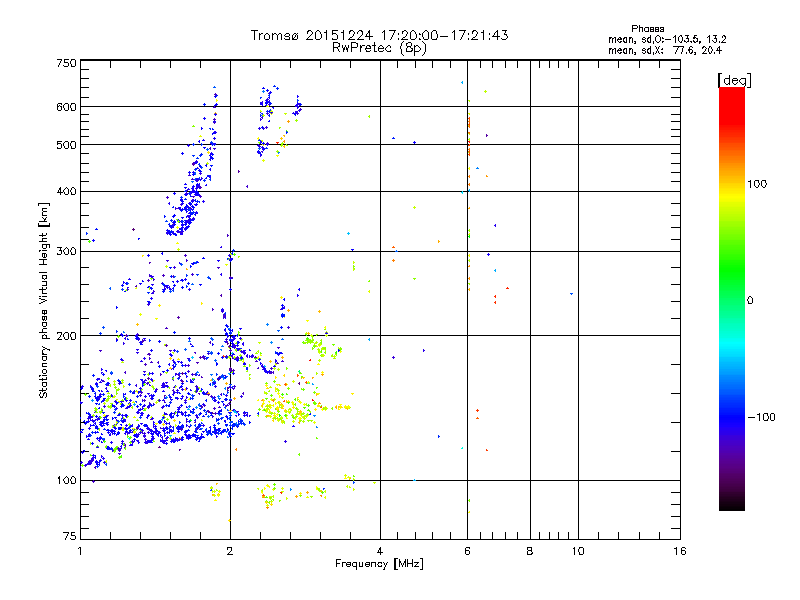Click the colorbar tick label '0'
The width and height of the screenshot is (800, 600).
click(750, 301)
